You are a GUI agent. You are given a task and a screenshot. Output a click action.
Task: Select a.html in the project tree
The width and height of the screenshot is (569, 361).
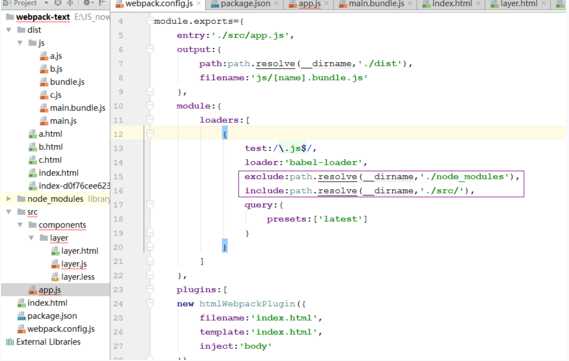[x=50, y=134]
